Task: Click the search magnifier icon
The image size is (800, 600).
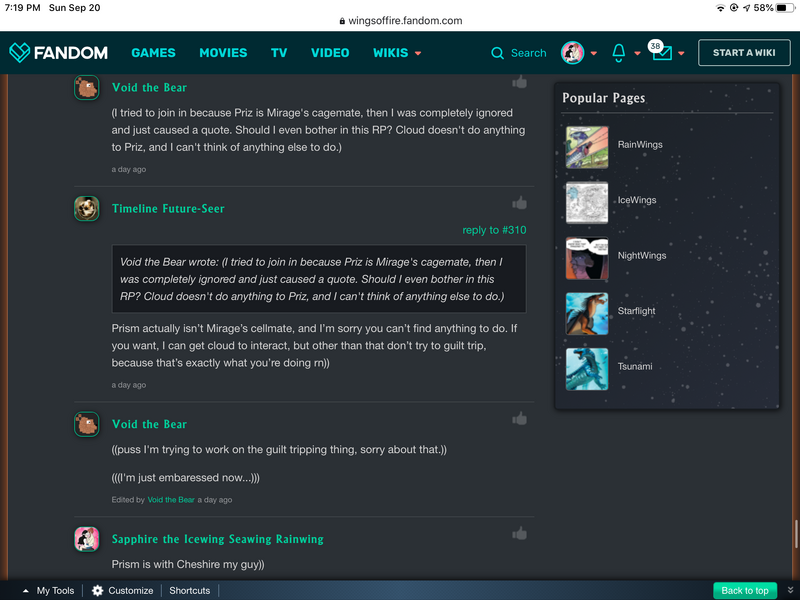Action: 497,53
